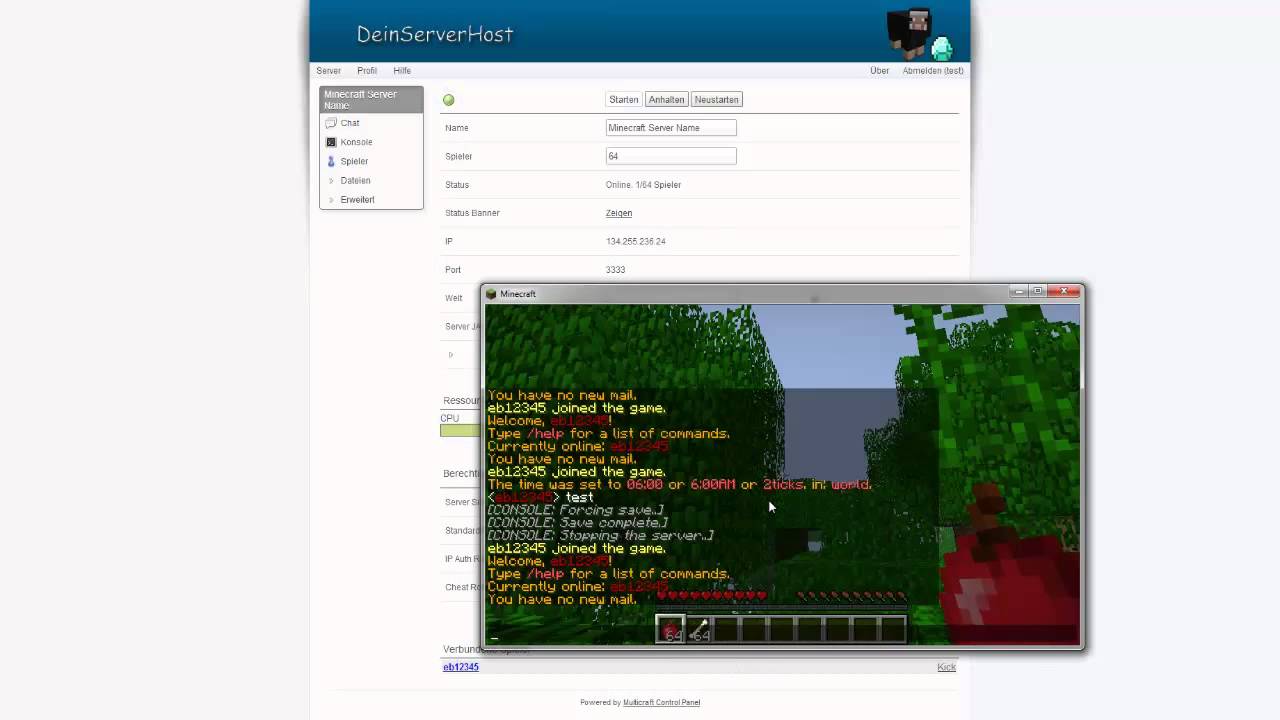
Task: Click the DeinServerHost site title
Action: point(435,34)
